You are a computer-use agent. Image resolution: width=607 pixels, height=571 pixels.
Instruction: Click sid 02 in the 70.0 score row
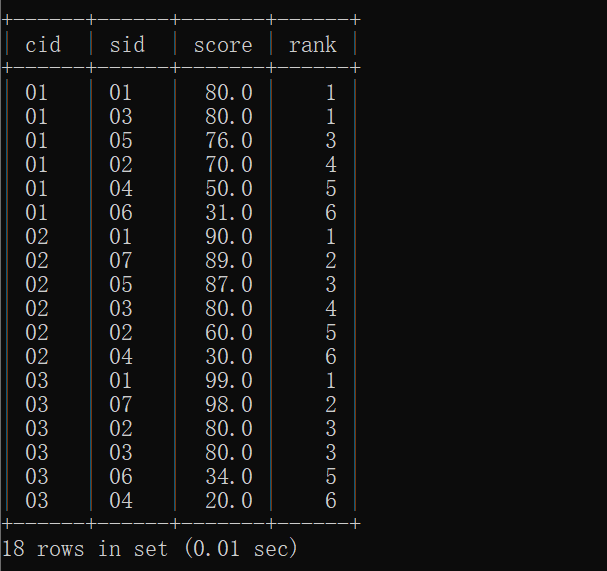(121, 165)
